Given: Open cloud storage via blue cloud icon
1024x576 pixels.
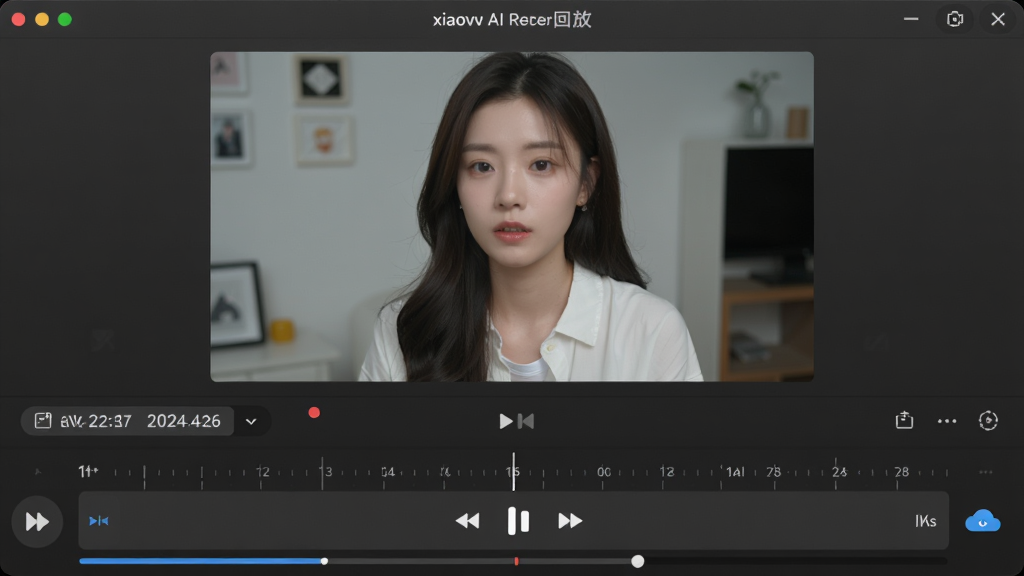Looking at the screenshot, I should [983, 521].
